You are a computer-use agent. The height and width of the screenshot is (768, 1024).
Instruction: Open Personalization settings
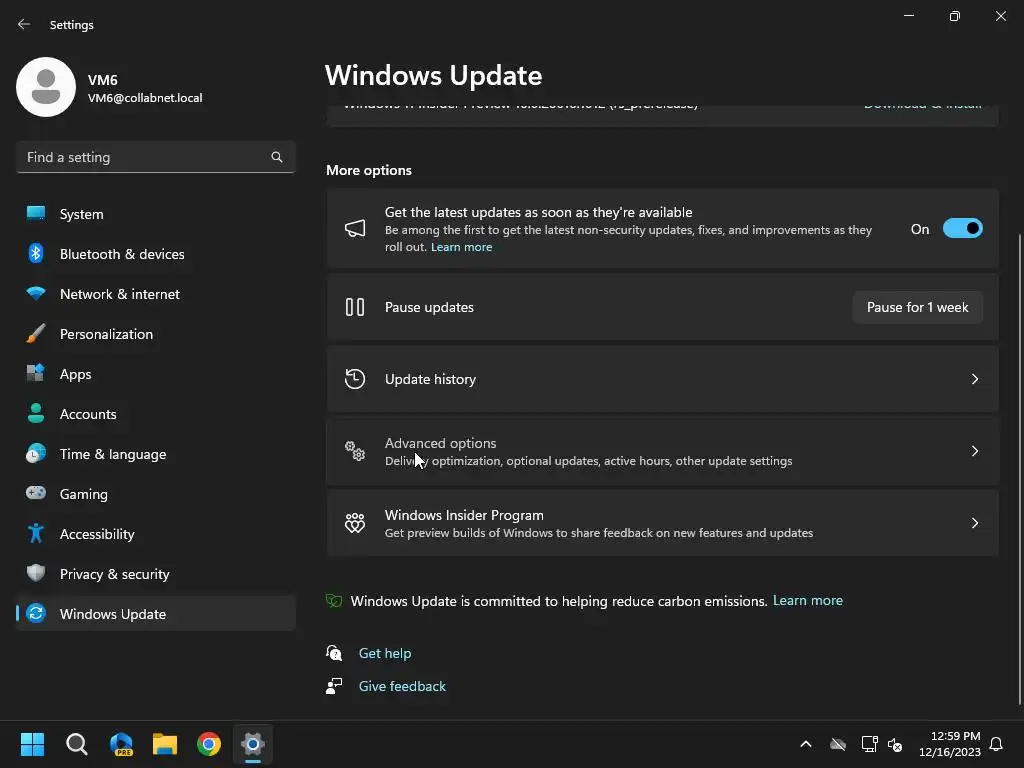pos(155,334)
